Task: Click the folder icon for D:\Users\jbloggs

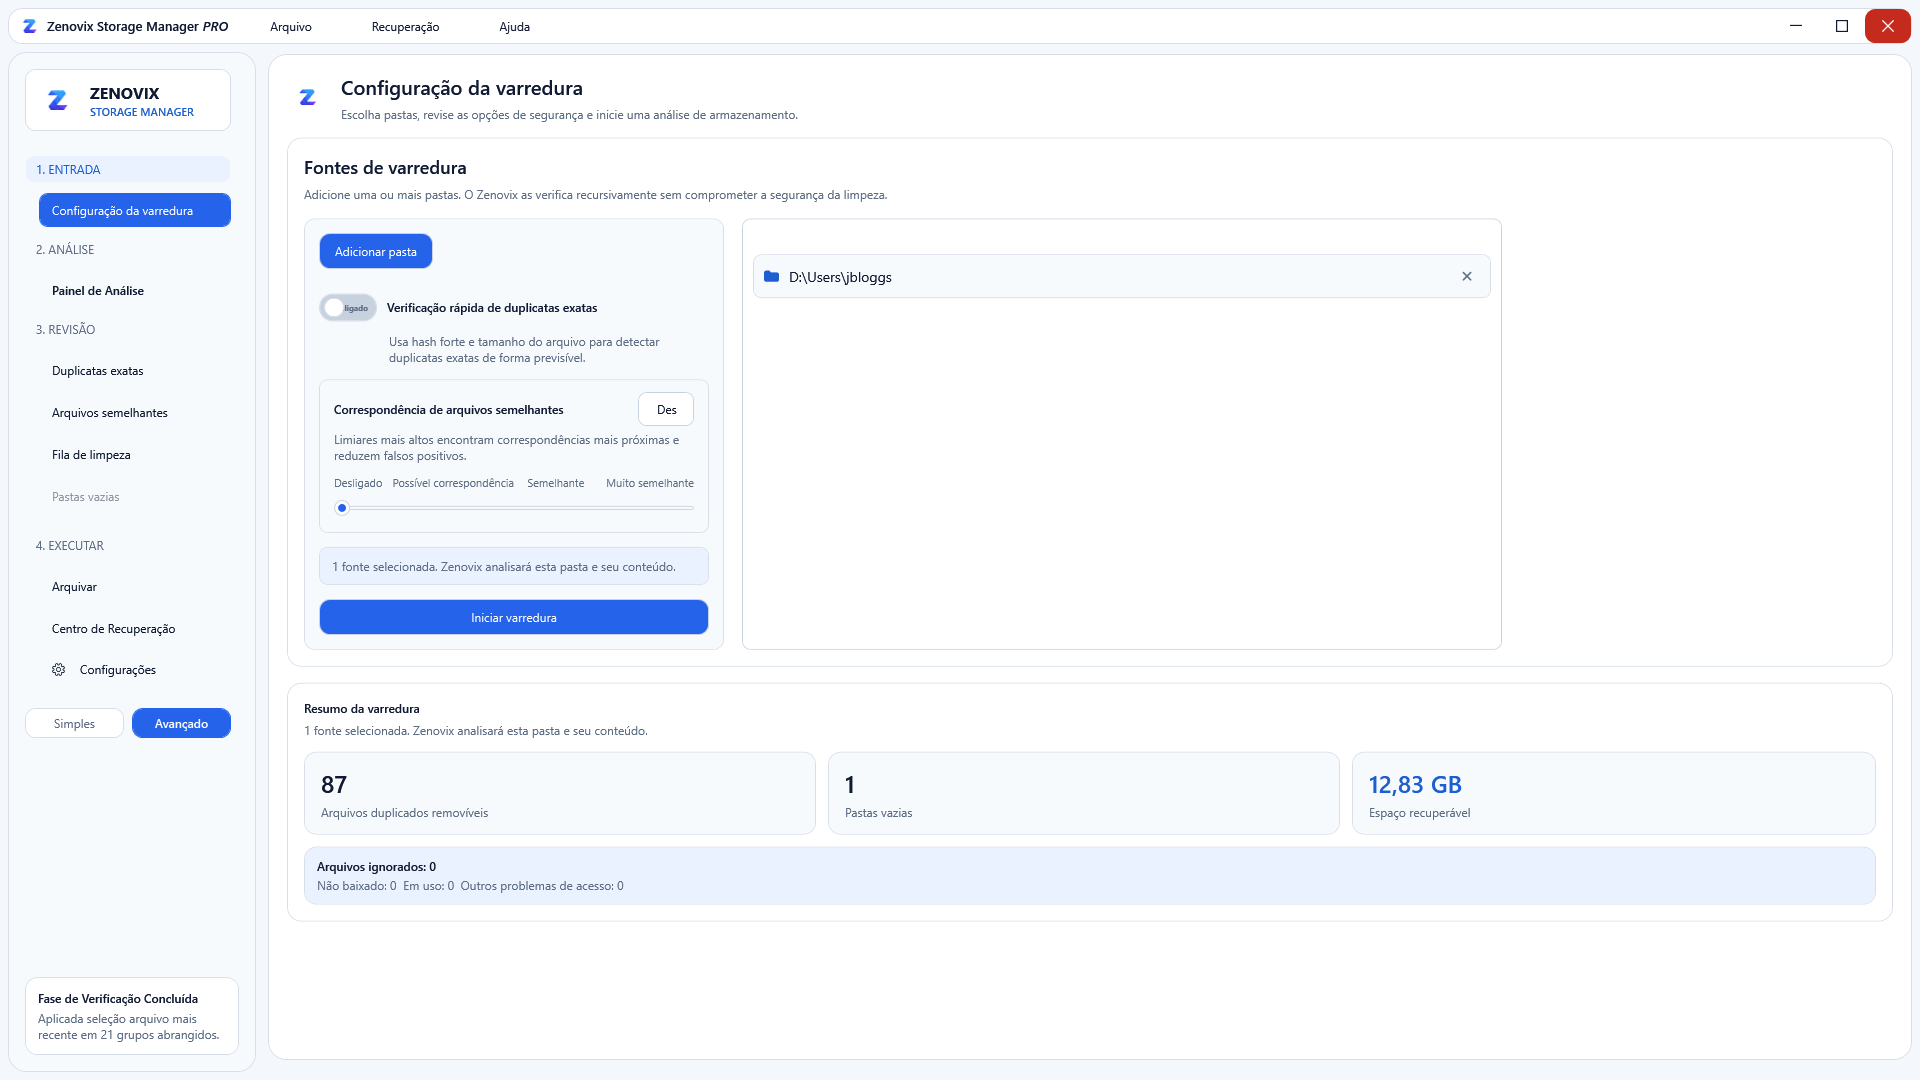Action: (771, 277)
